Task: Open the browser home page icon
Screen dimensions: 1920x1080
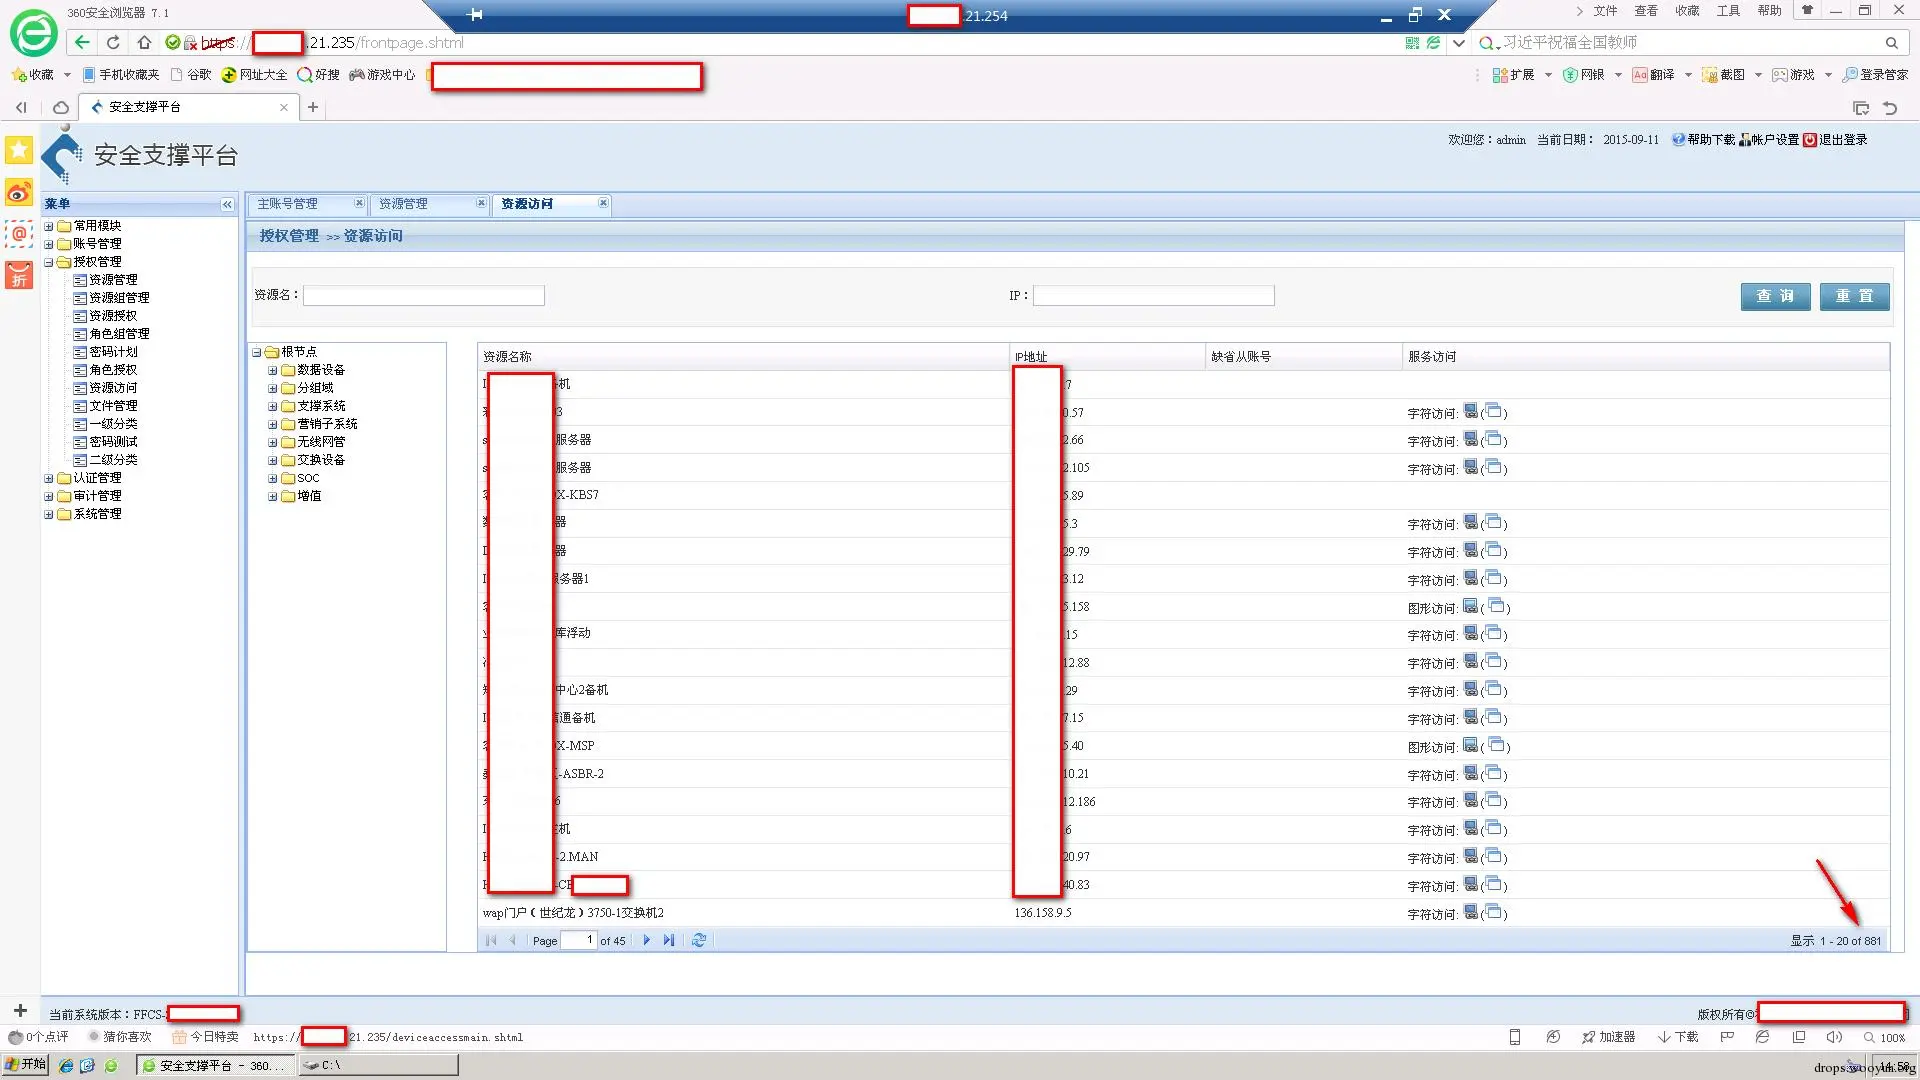Action: [x=144, y=42]
